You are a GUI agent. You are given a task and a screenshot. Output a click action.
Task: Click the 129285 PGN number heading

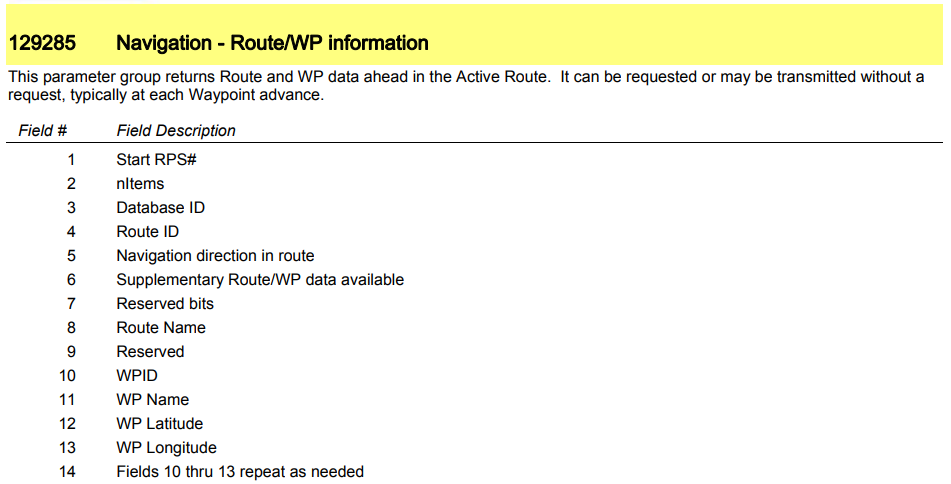click(42, 43)
